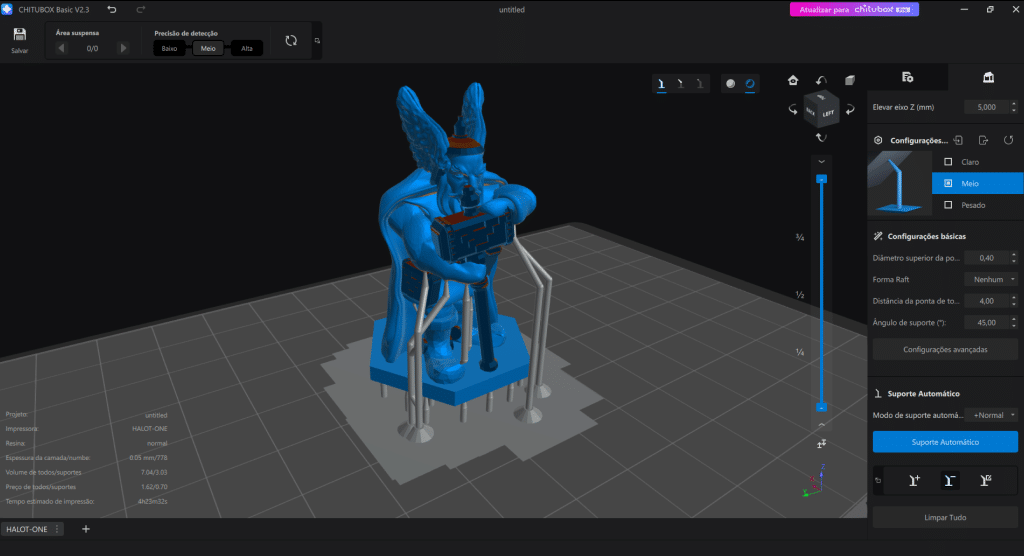Go to next suspended area
1024x556 pixels.
pos(123,48)
